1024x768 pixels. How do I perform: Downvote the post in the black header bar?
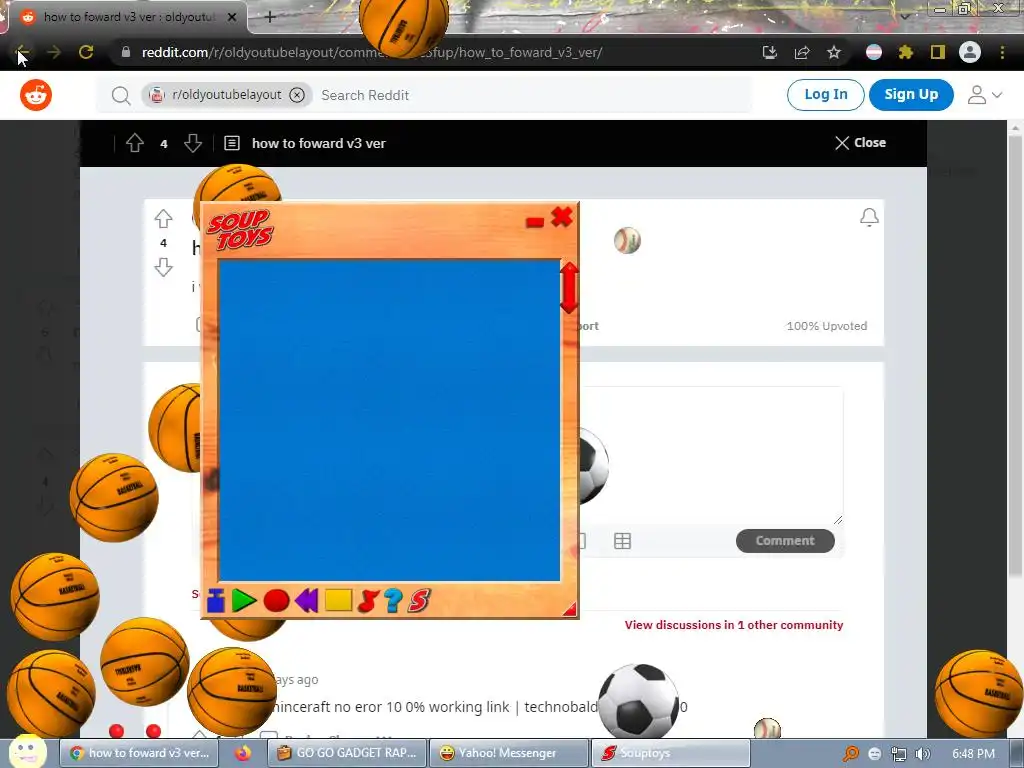[x=193, y=143]
